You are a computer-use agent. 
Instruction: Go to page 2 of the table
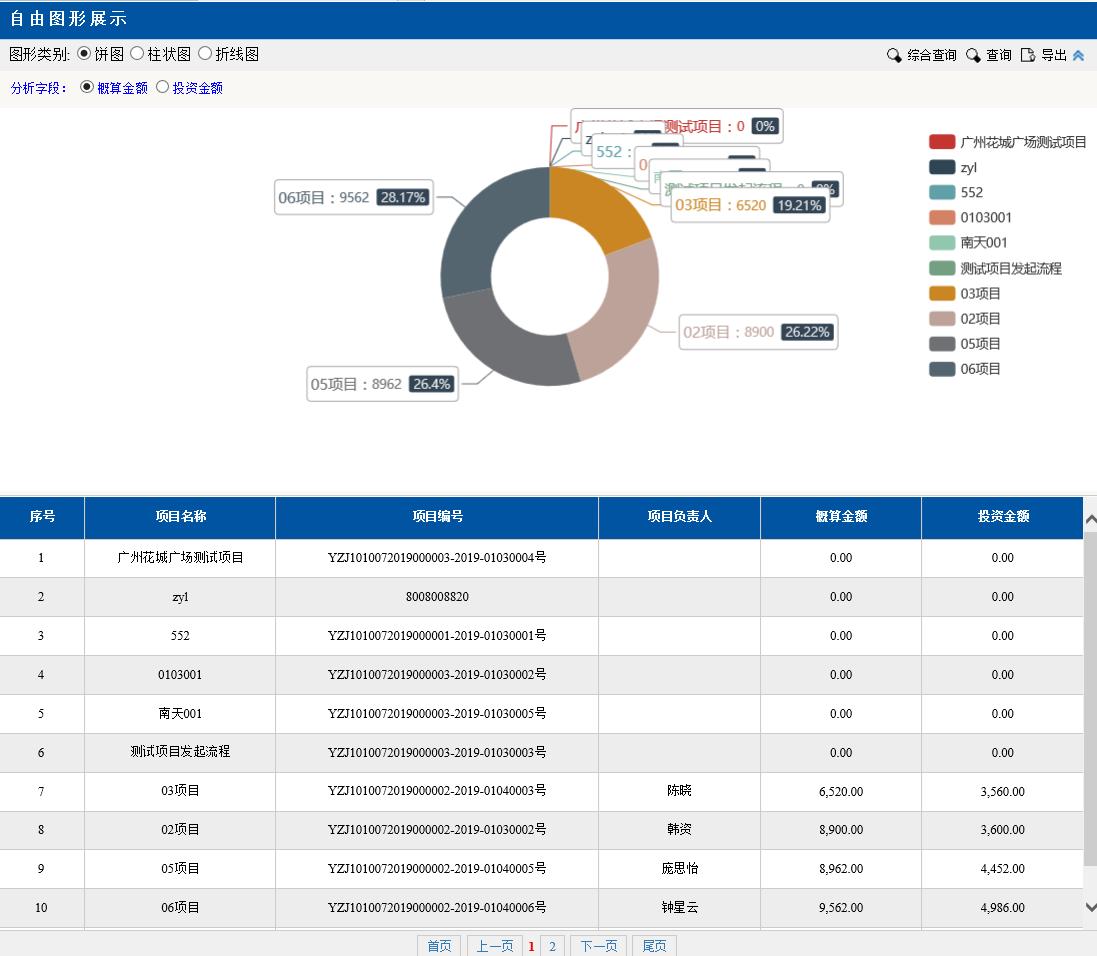(x=552, y=946)
